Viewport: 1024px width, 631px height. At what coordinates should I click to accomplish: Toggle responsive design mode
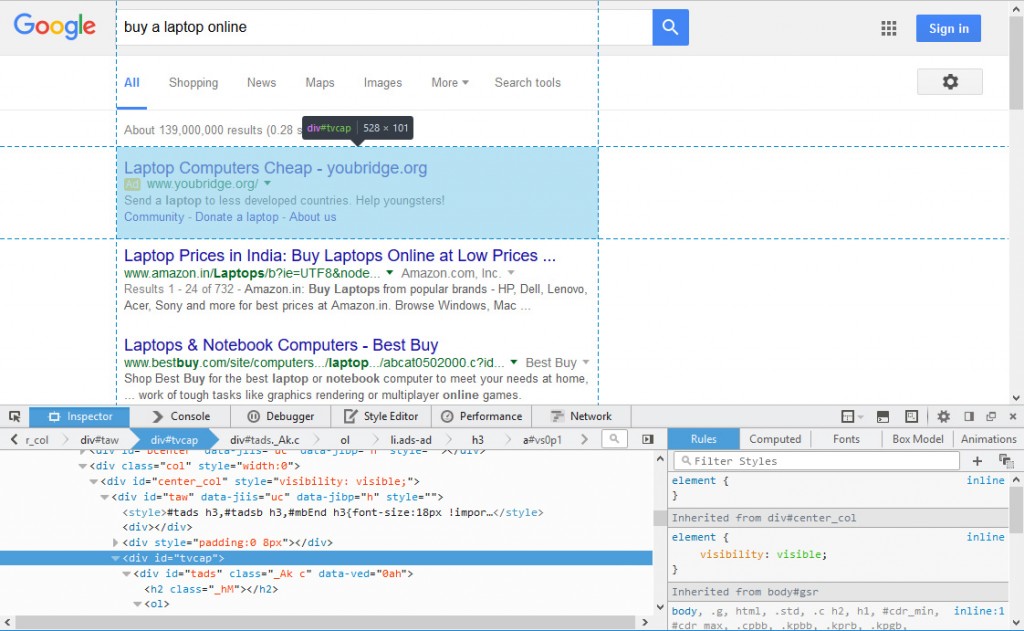911,416
